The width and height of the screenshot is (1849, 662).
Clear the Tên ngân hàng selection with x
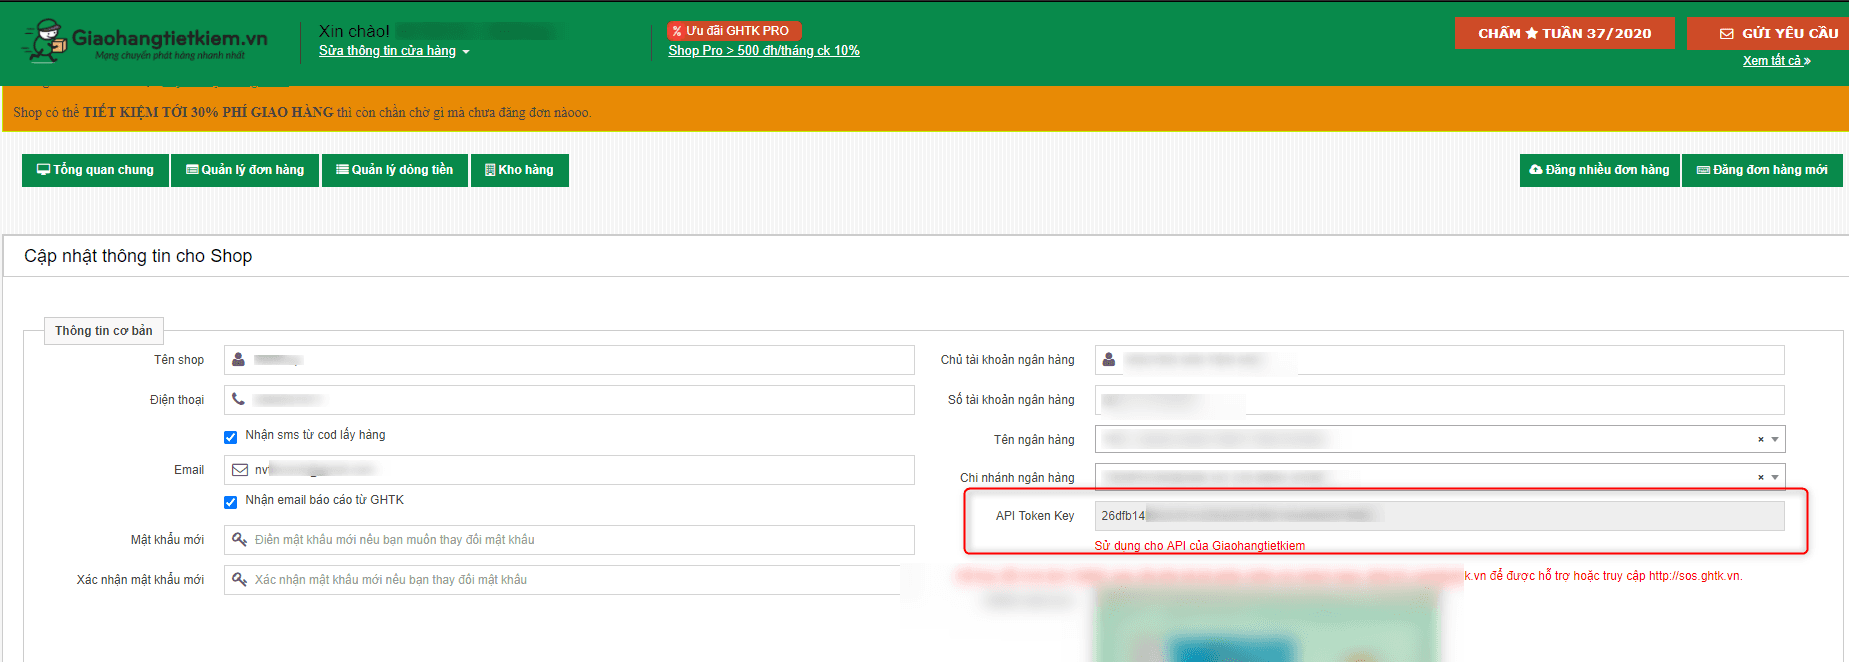pyautogui.click(x=1761, y=440)
